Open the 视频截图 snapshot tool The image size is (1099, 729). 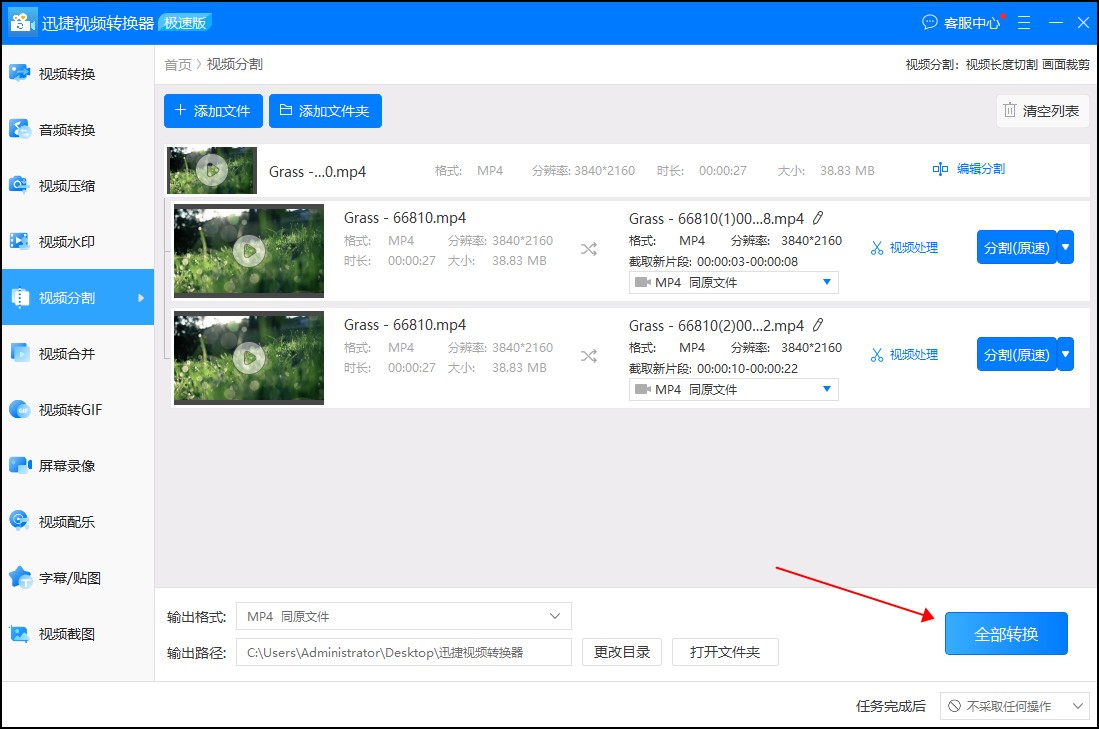60,633
